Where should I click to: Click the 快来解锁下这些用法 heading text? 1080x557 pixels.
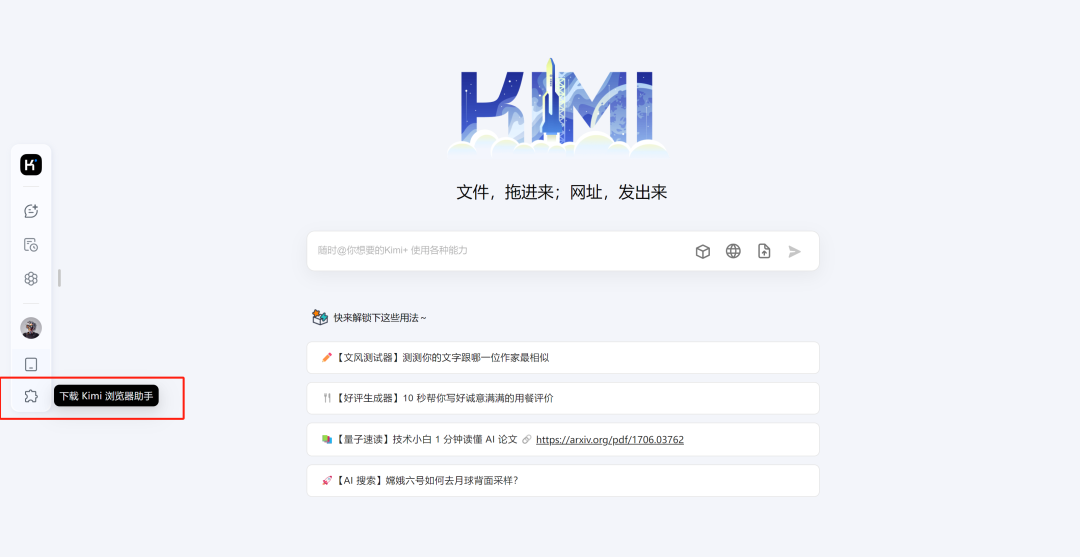pos(380,318)
